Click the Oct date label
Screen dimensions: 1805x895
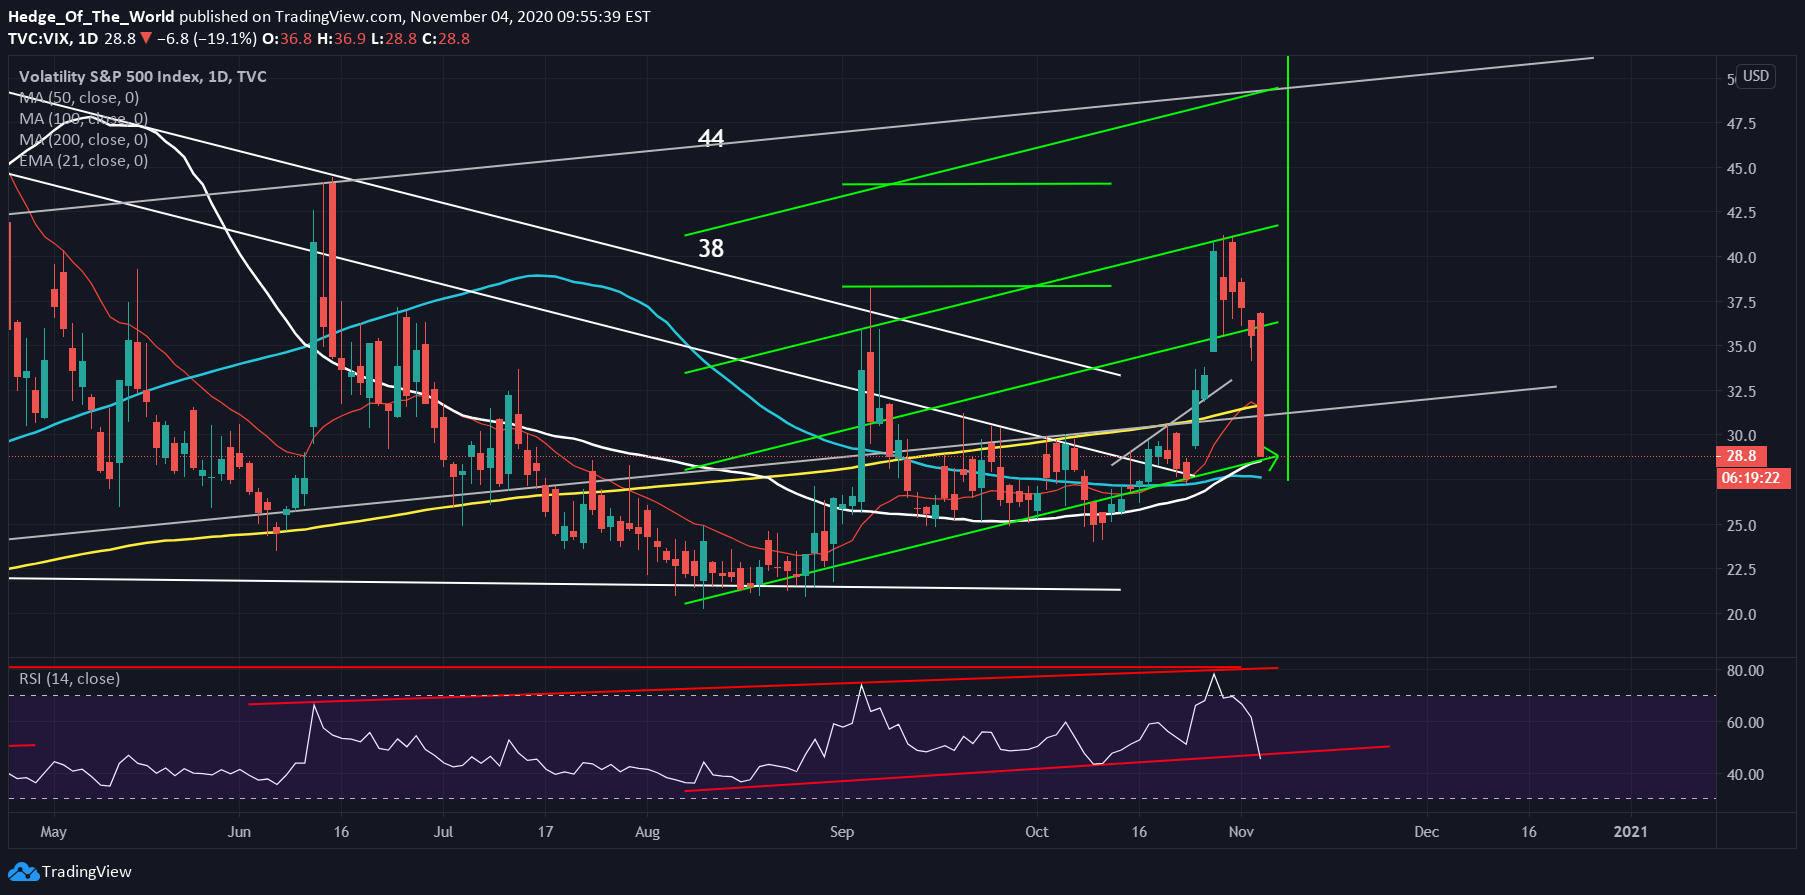click(1037, 832)
